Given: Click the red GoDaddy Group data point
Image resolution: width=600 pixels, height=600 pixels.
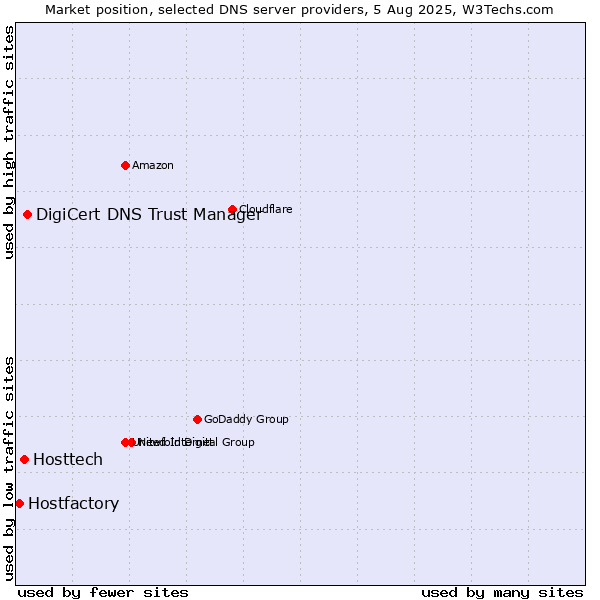Looking at the screenshot, I should pos(197,419).
